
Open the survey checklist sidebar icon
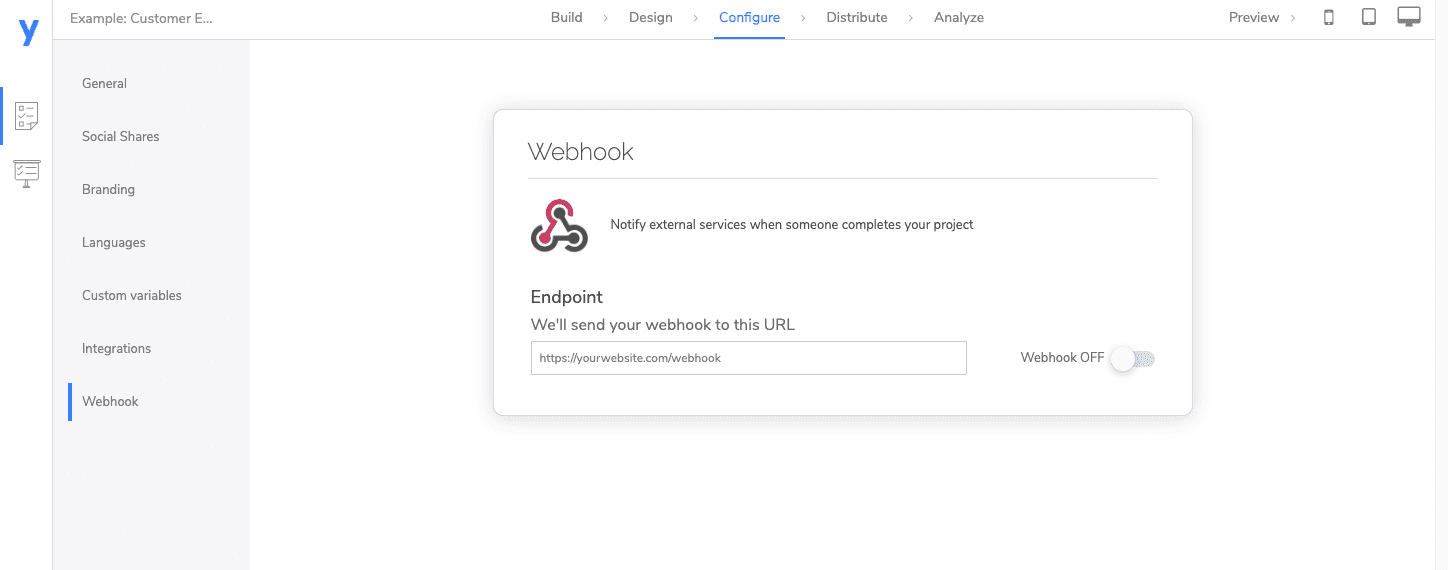[x=27, y=116]
